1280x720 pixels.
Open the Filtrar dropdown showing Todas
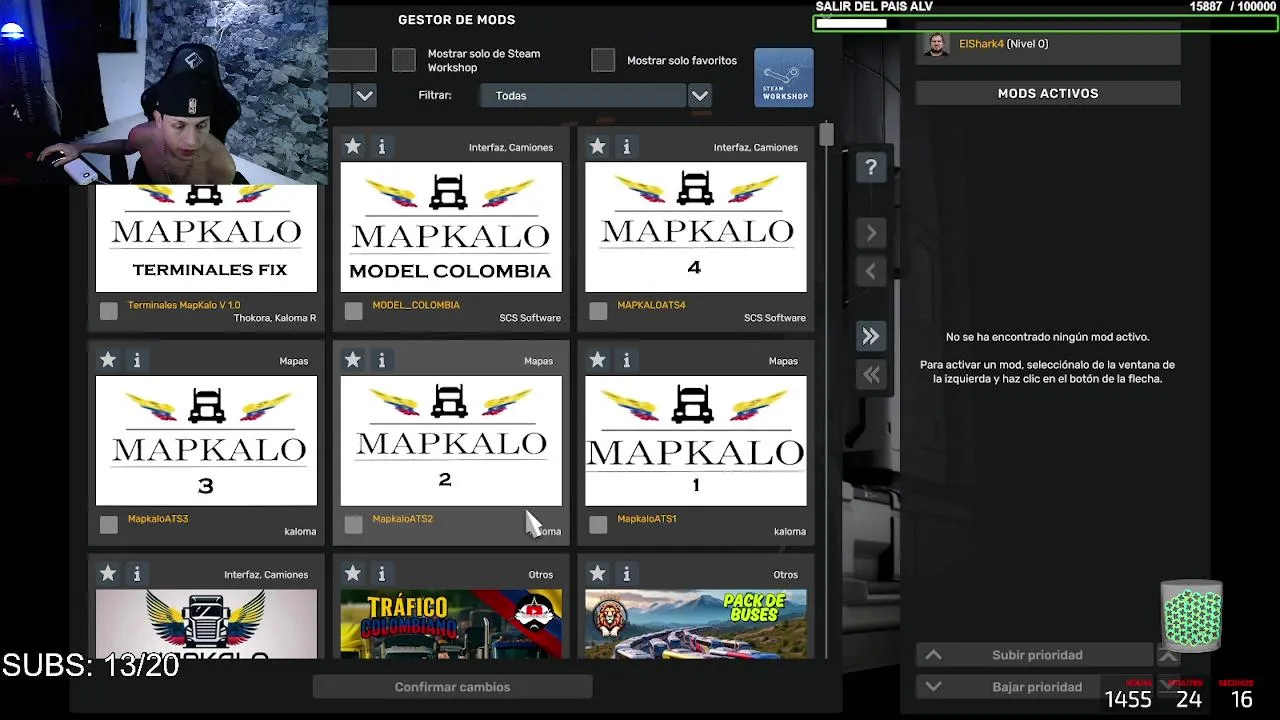(582, 96)
